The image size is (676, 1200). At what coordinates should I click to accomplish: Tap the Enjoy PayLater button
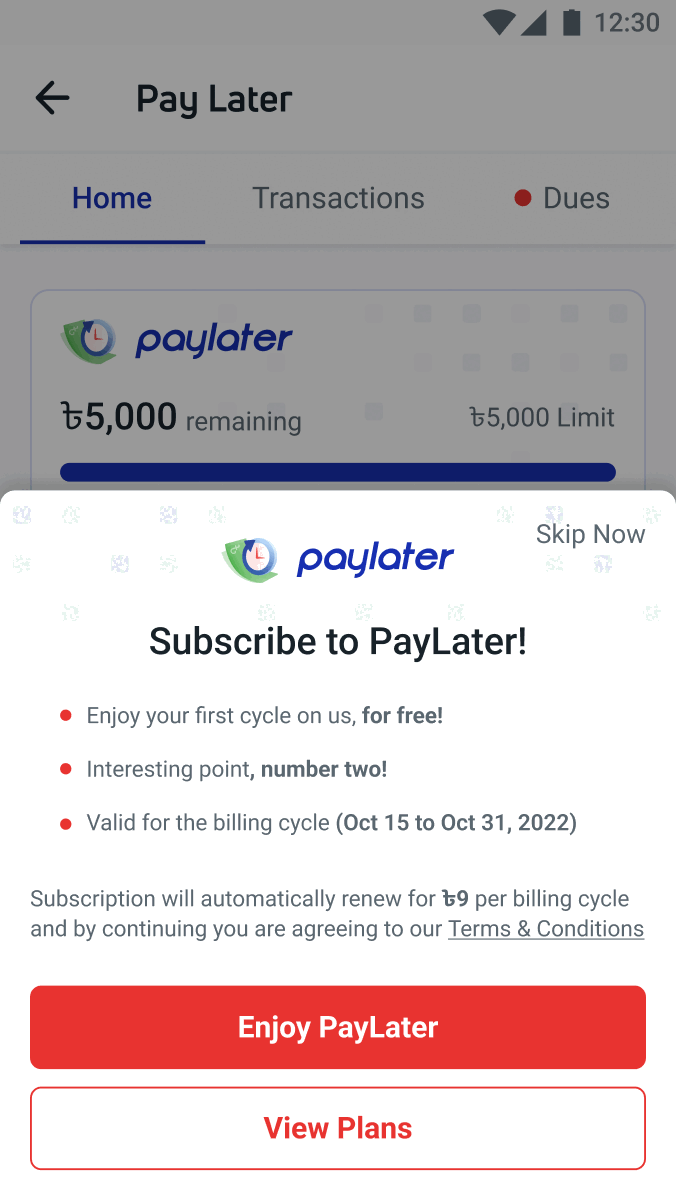point(338,1027)
